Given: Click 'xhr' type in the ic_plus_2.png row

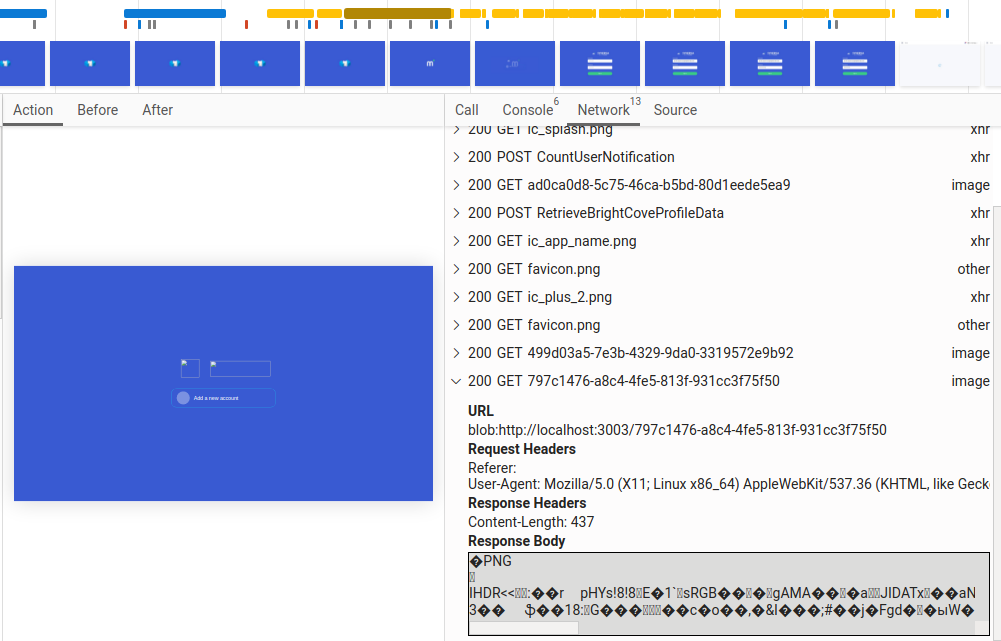Looking at the screenshot, I should pos(980,298).
